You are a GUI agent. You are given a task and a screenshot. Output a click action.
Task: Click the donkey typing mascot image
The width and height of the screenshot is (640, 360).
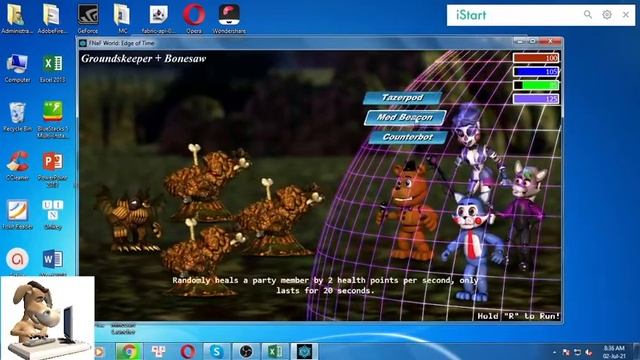(x=47, y=318)
